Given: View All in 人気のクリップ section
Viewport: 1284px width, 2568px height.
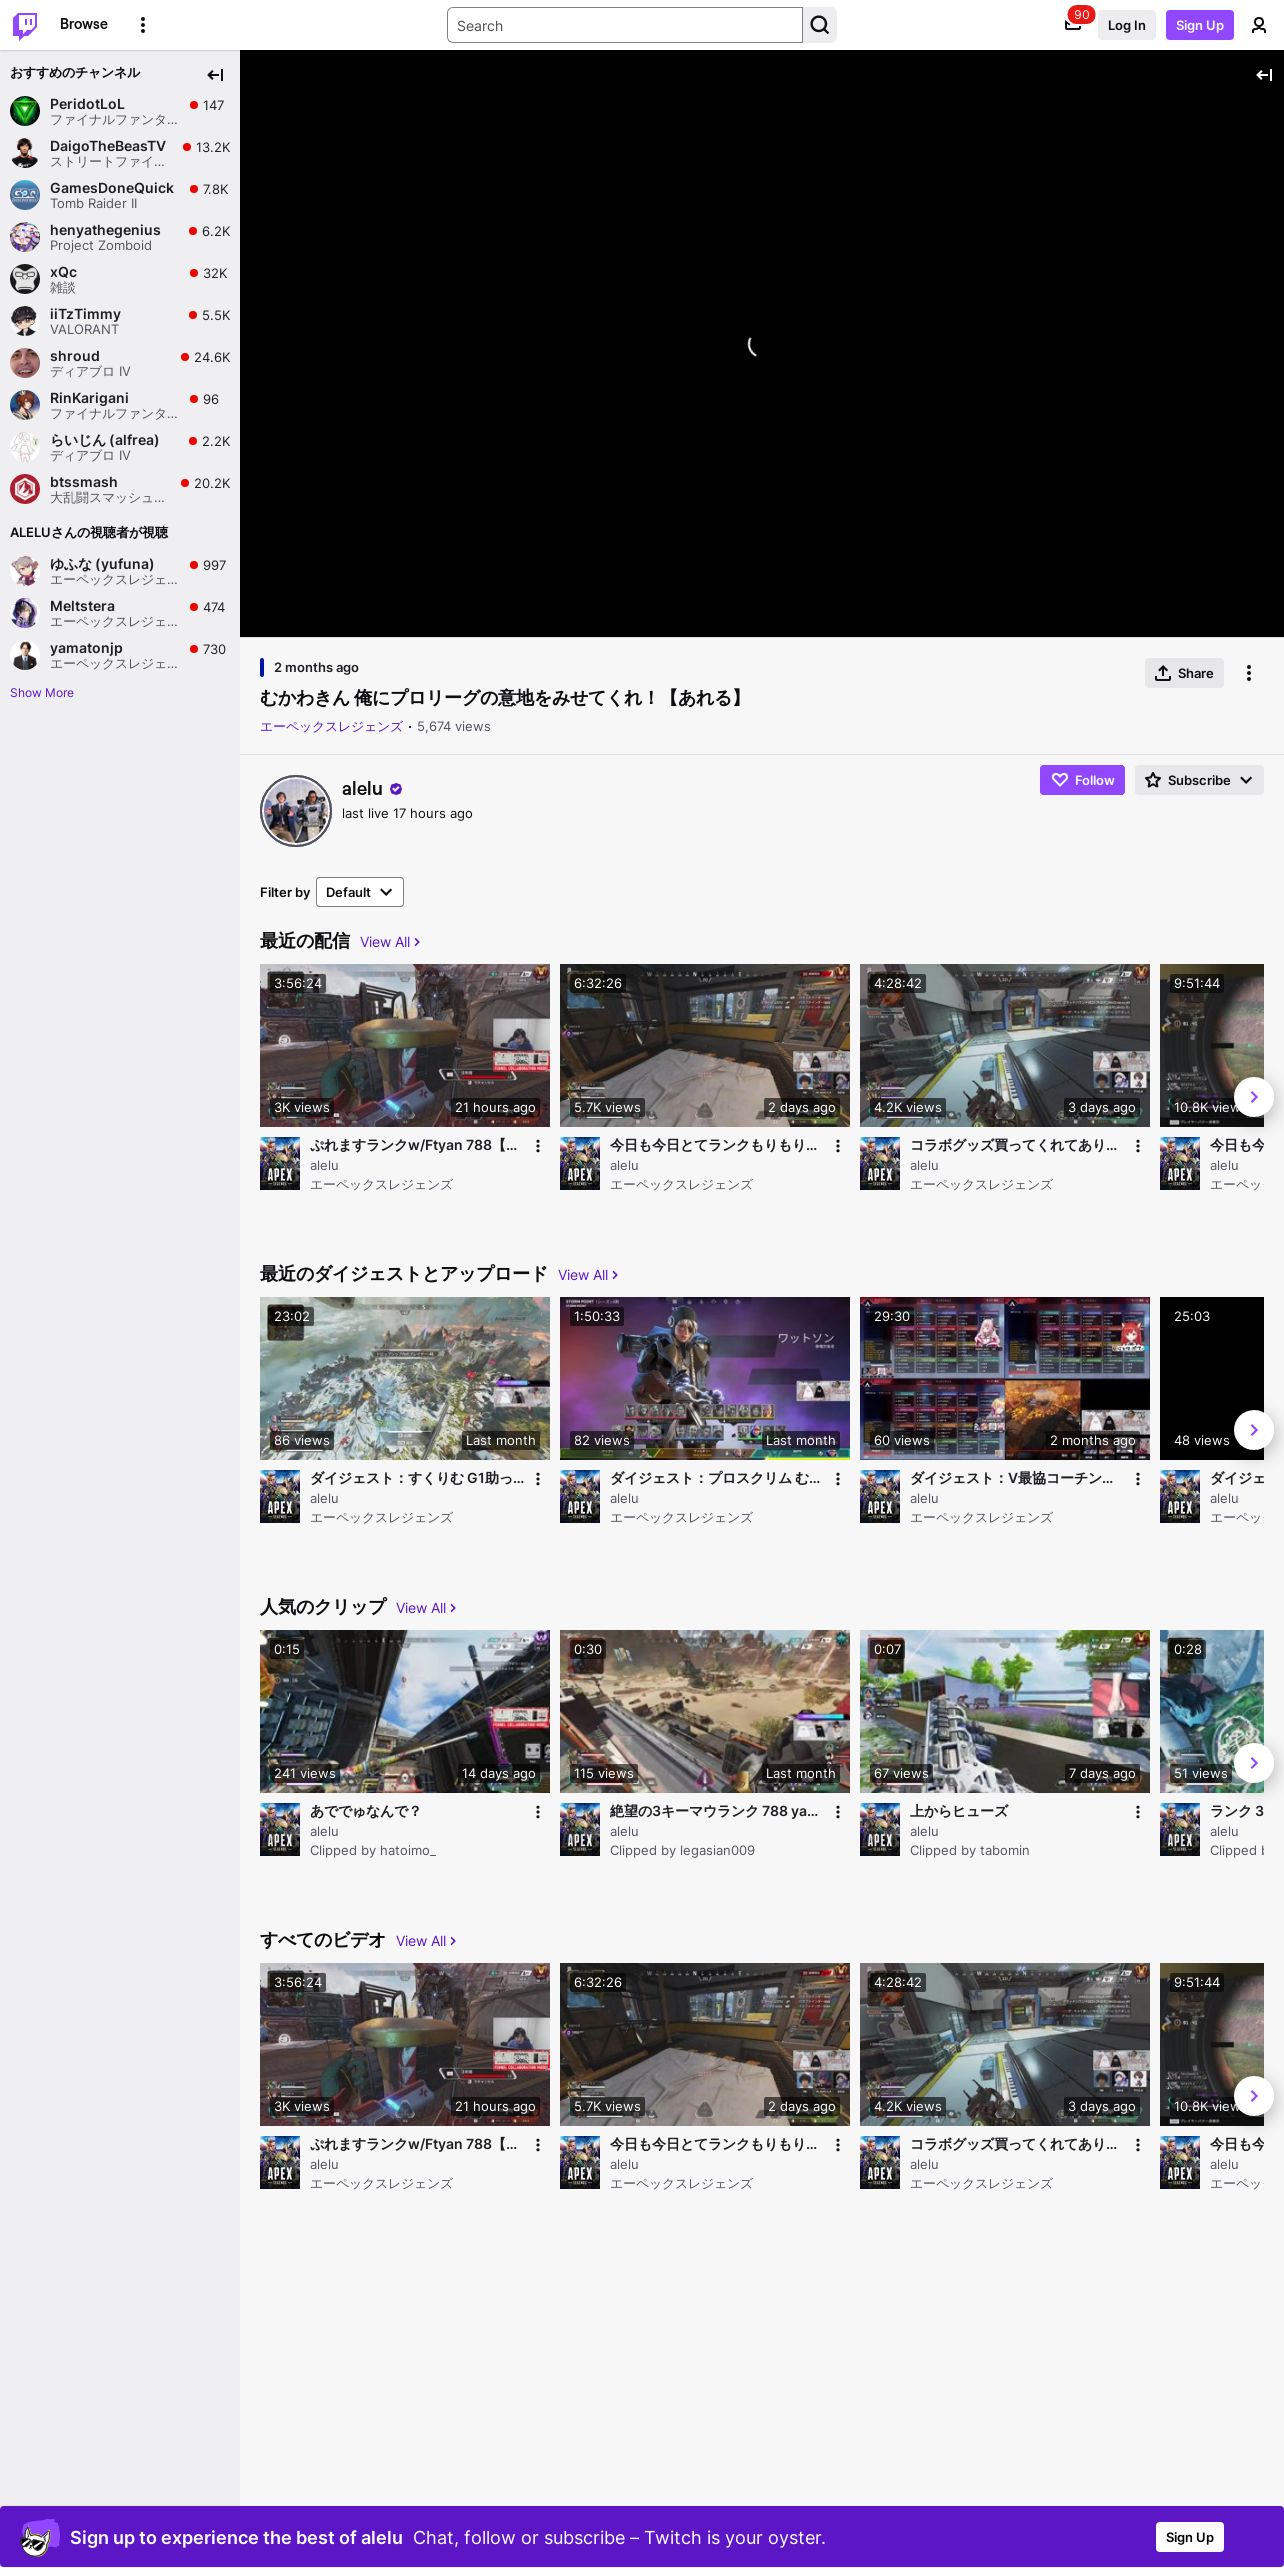Looking at the screenshot, I should (426, 1608).
